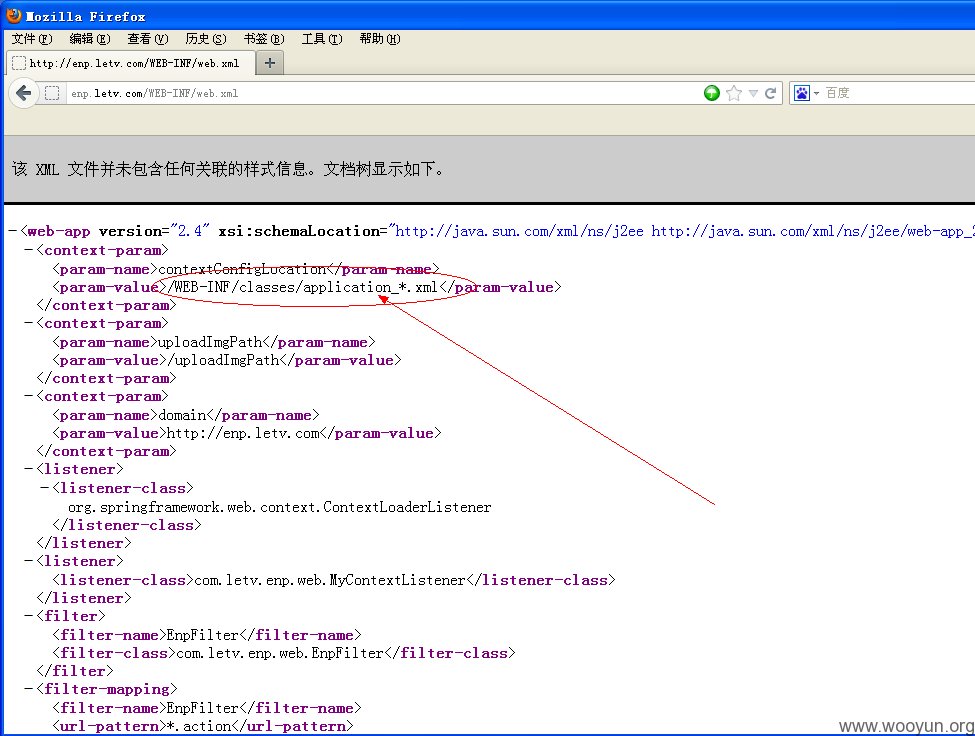The width and height of the screenshot is (975, 736).
Task: Click the version="2.4" attribute text
Action: click(x=154, y=231)
